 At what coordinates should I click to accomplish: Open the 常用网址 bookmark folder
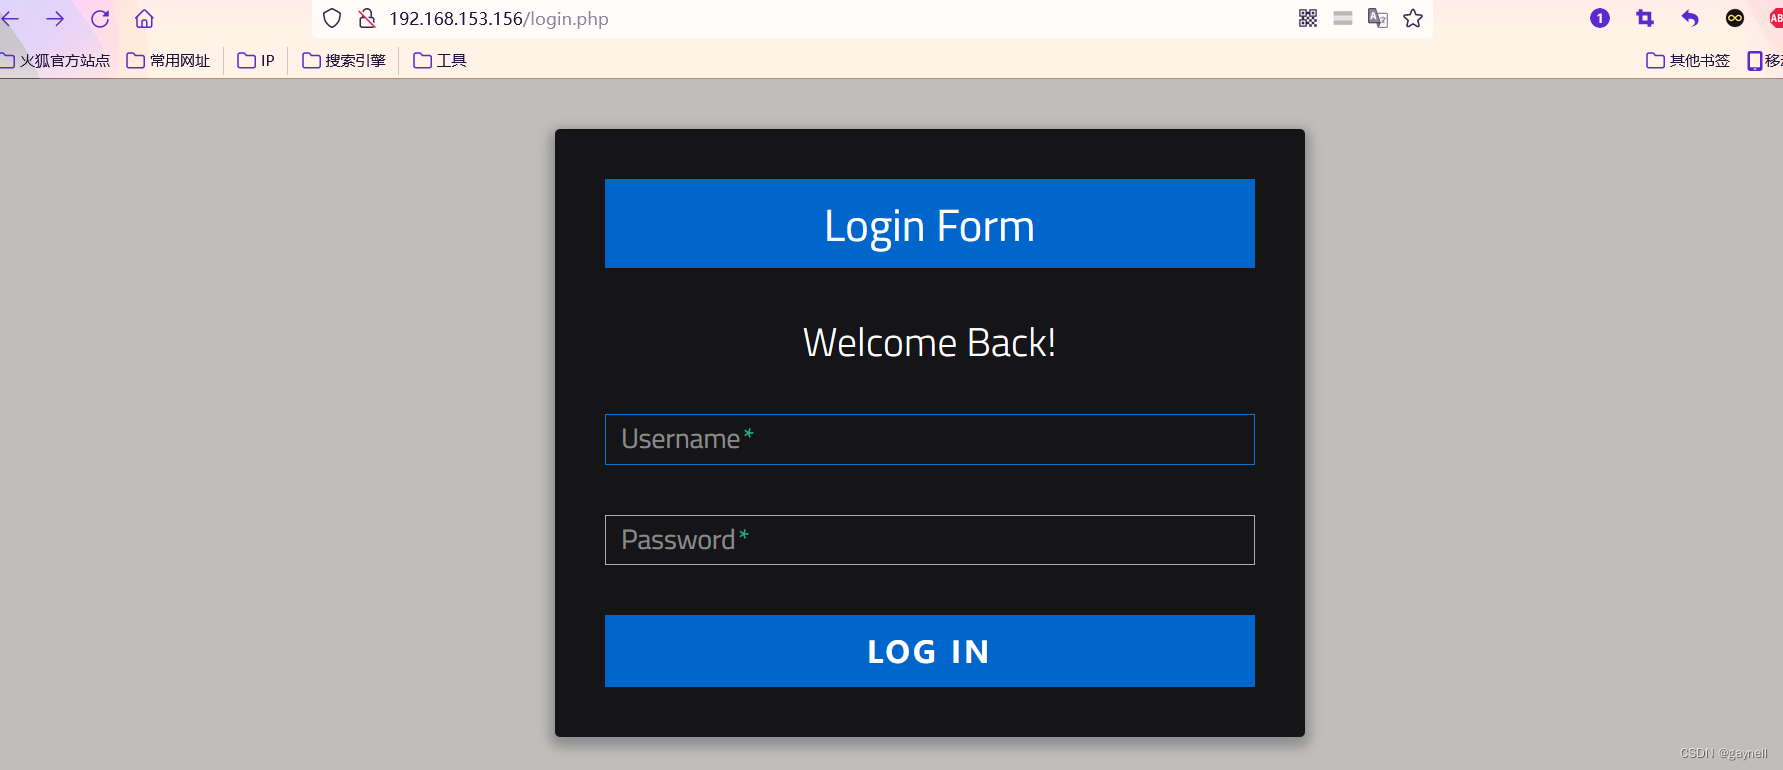click(168, 61)
